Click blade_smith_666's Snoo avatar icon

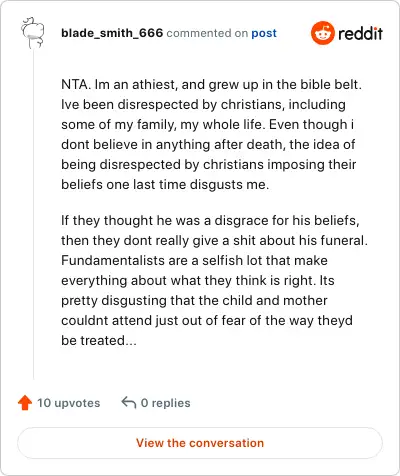(x=33, y=33)
